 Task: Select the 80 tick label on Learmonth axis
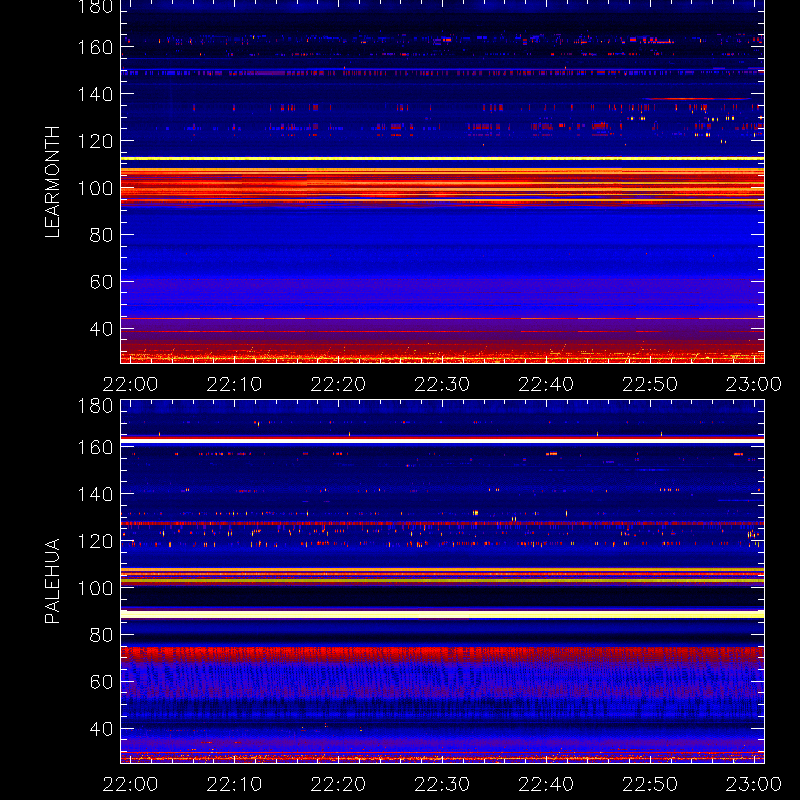click(x=101, y=235)
